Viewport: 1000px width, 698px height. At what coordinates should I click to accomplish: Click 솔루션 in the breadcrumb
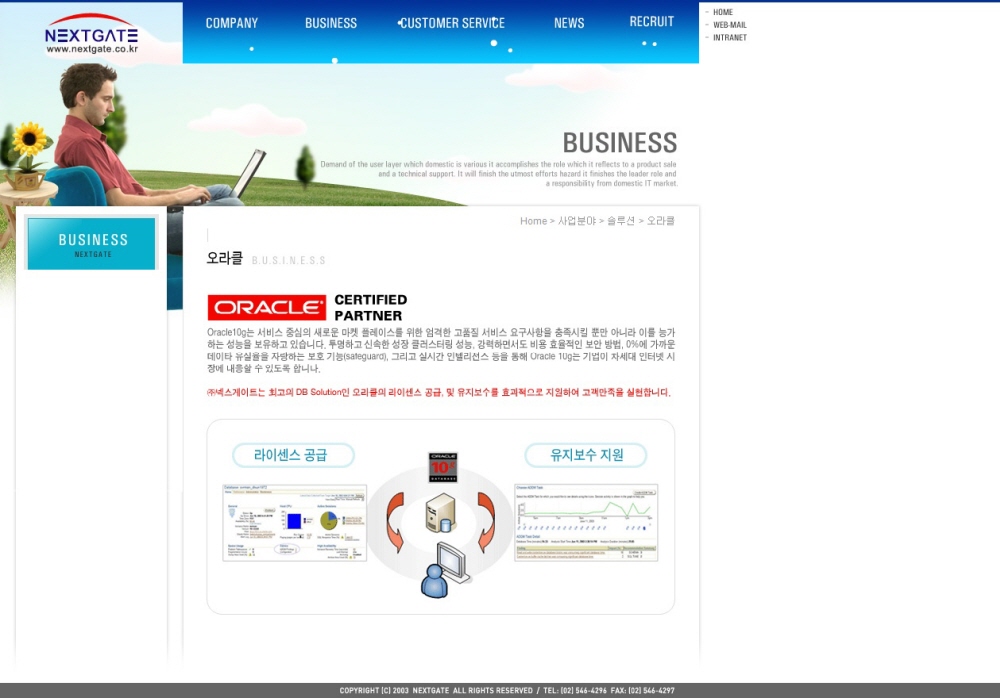coord(620,221)
